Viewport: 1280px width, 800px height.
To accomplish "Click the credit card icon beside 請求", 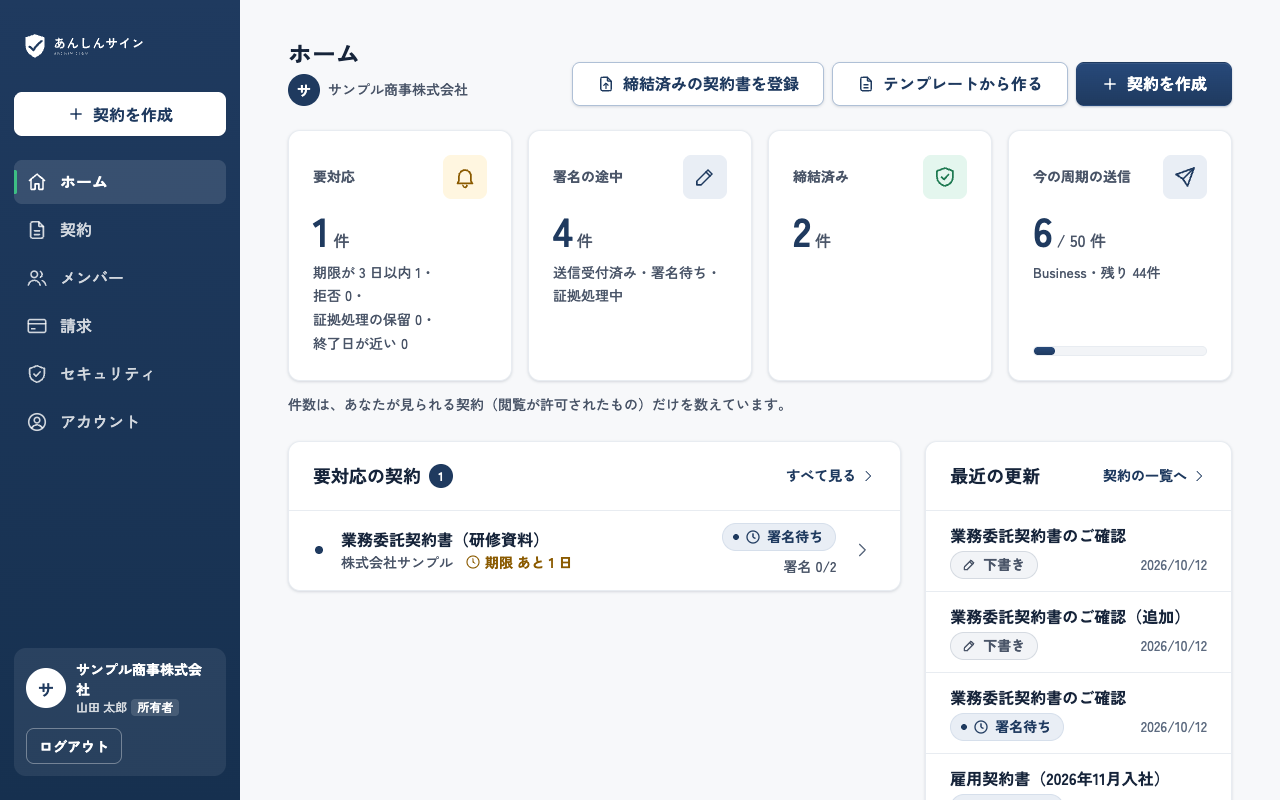I will 37,326.
